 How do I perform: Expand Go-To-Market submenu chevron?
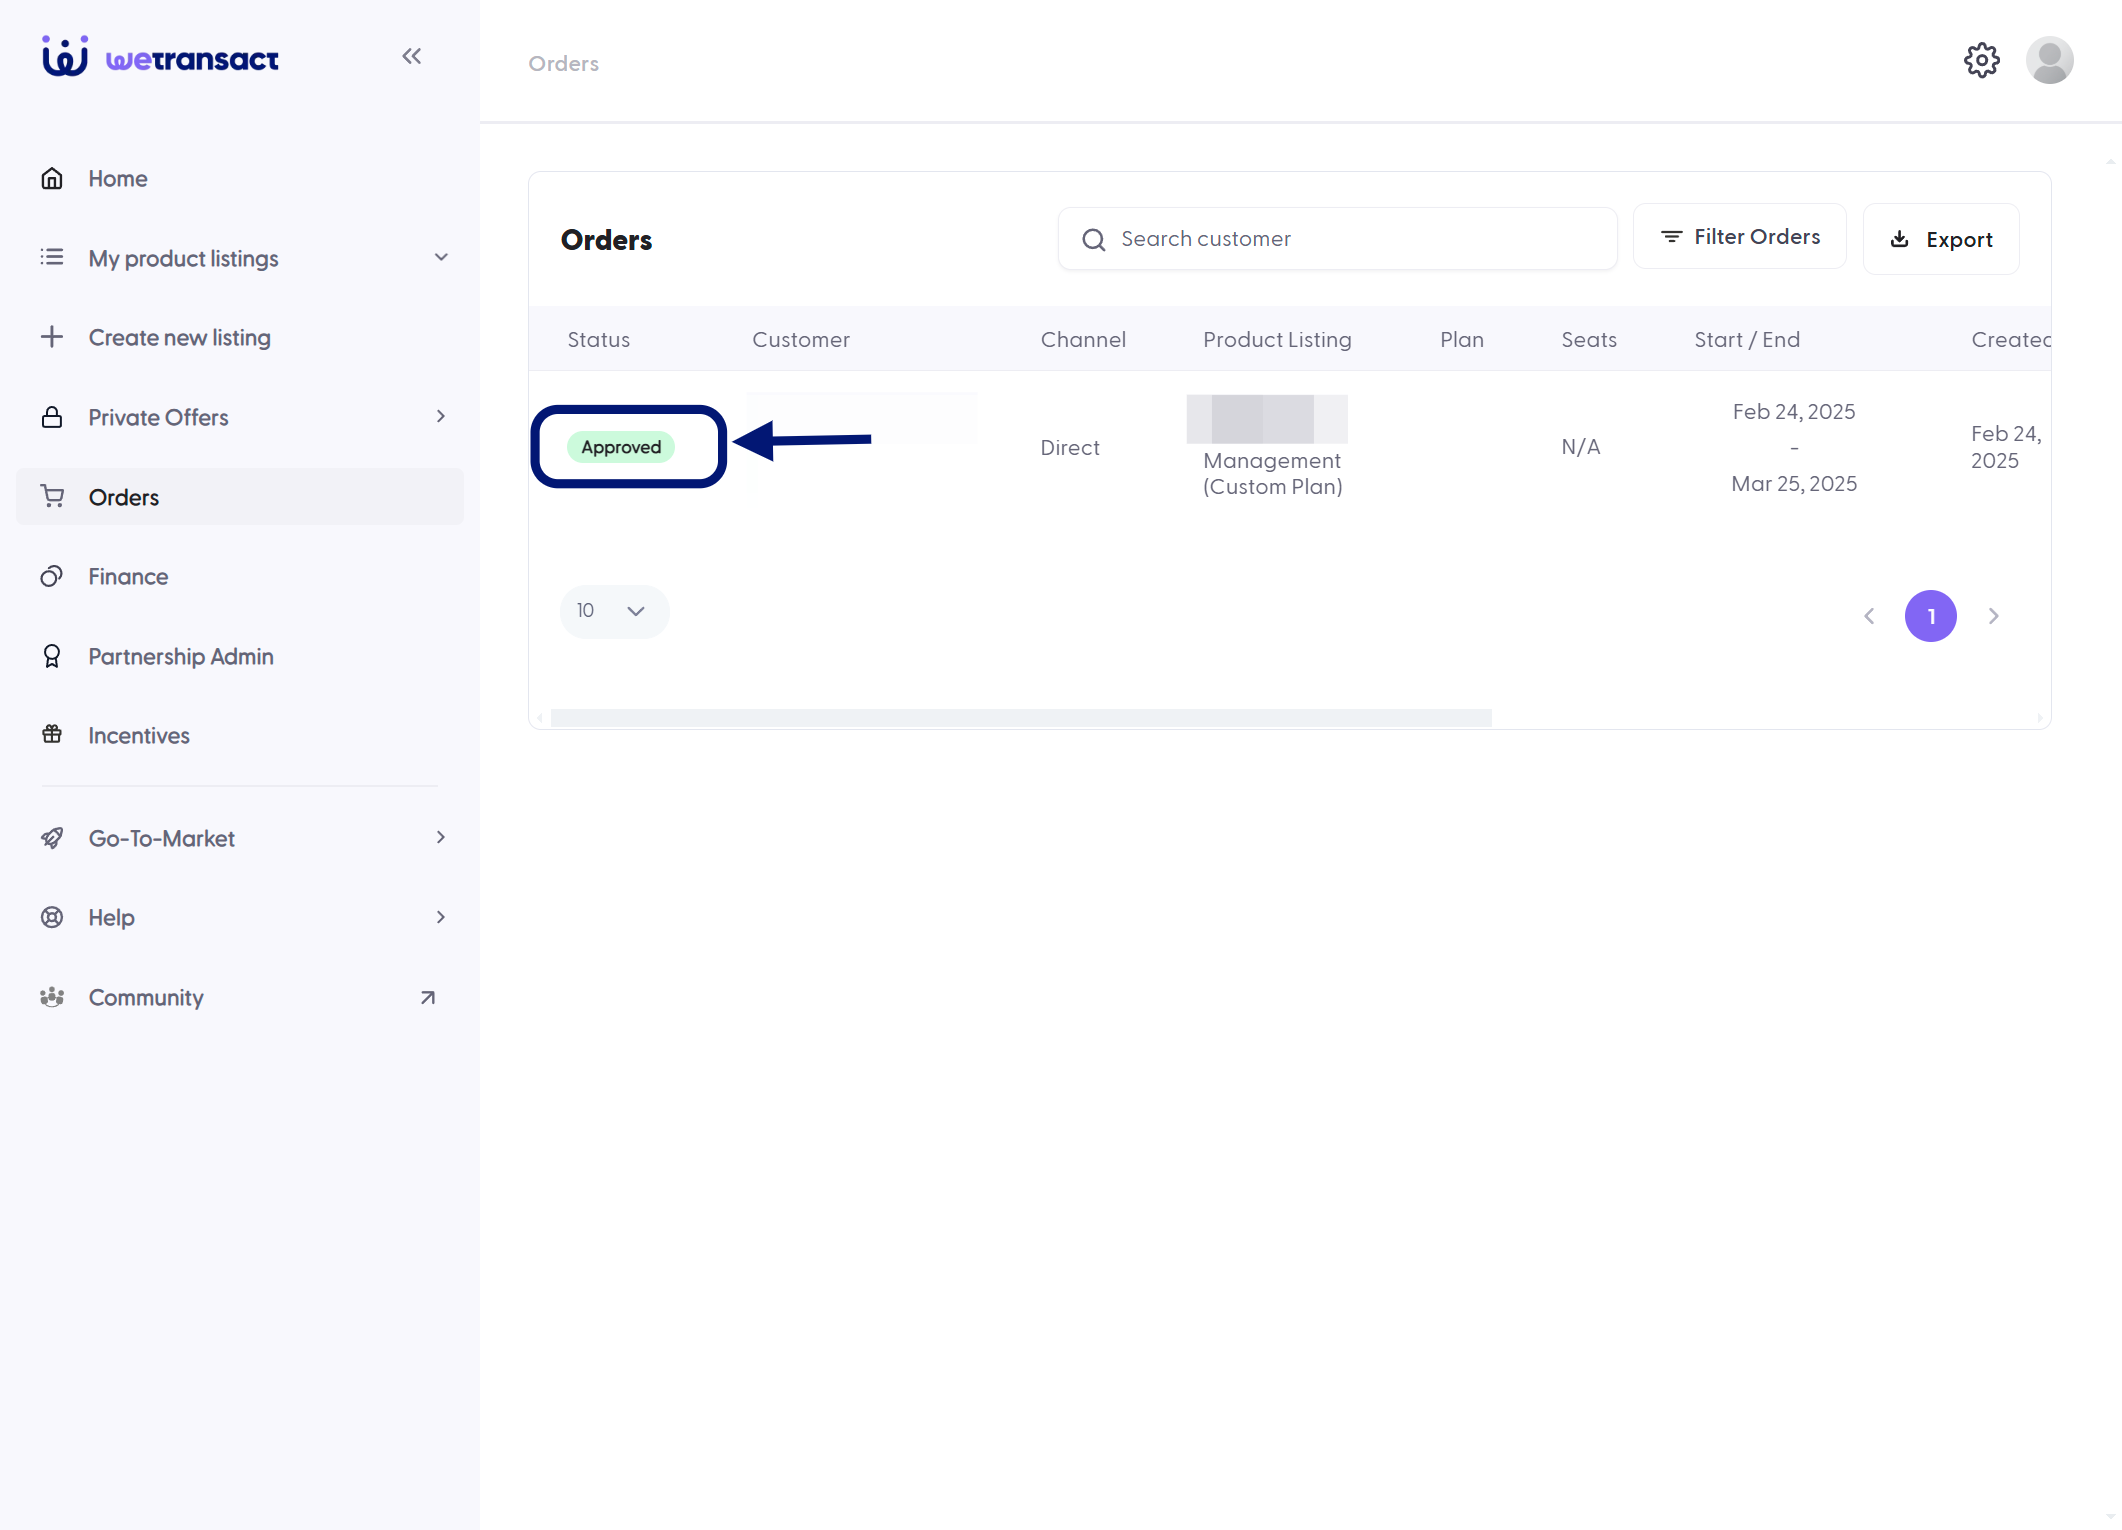click(441, 837)
